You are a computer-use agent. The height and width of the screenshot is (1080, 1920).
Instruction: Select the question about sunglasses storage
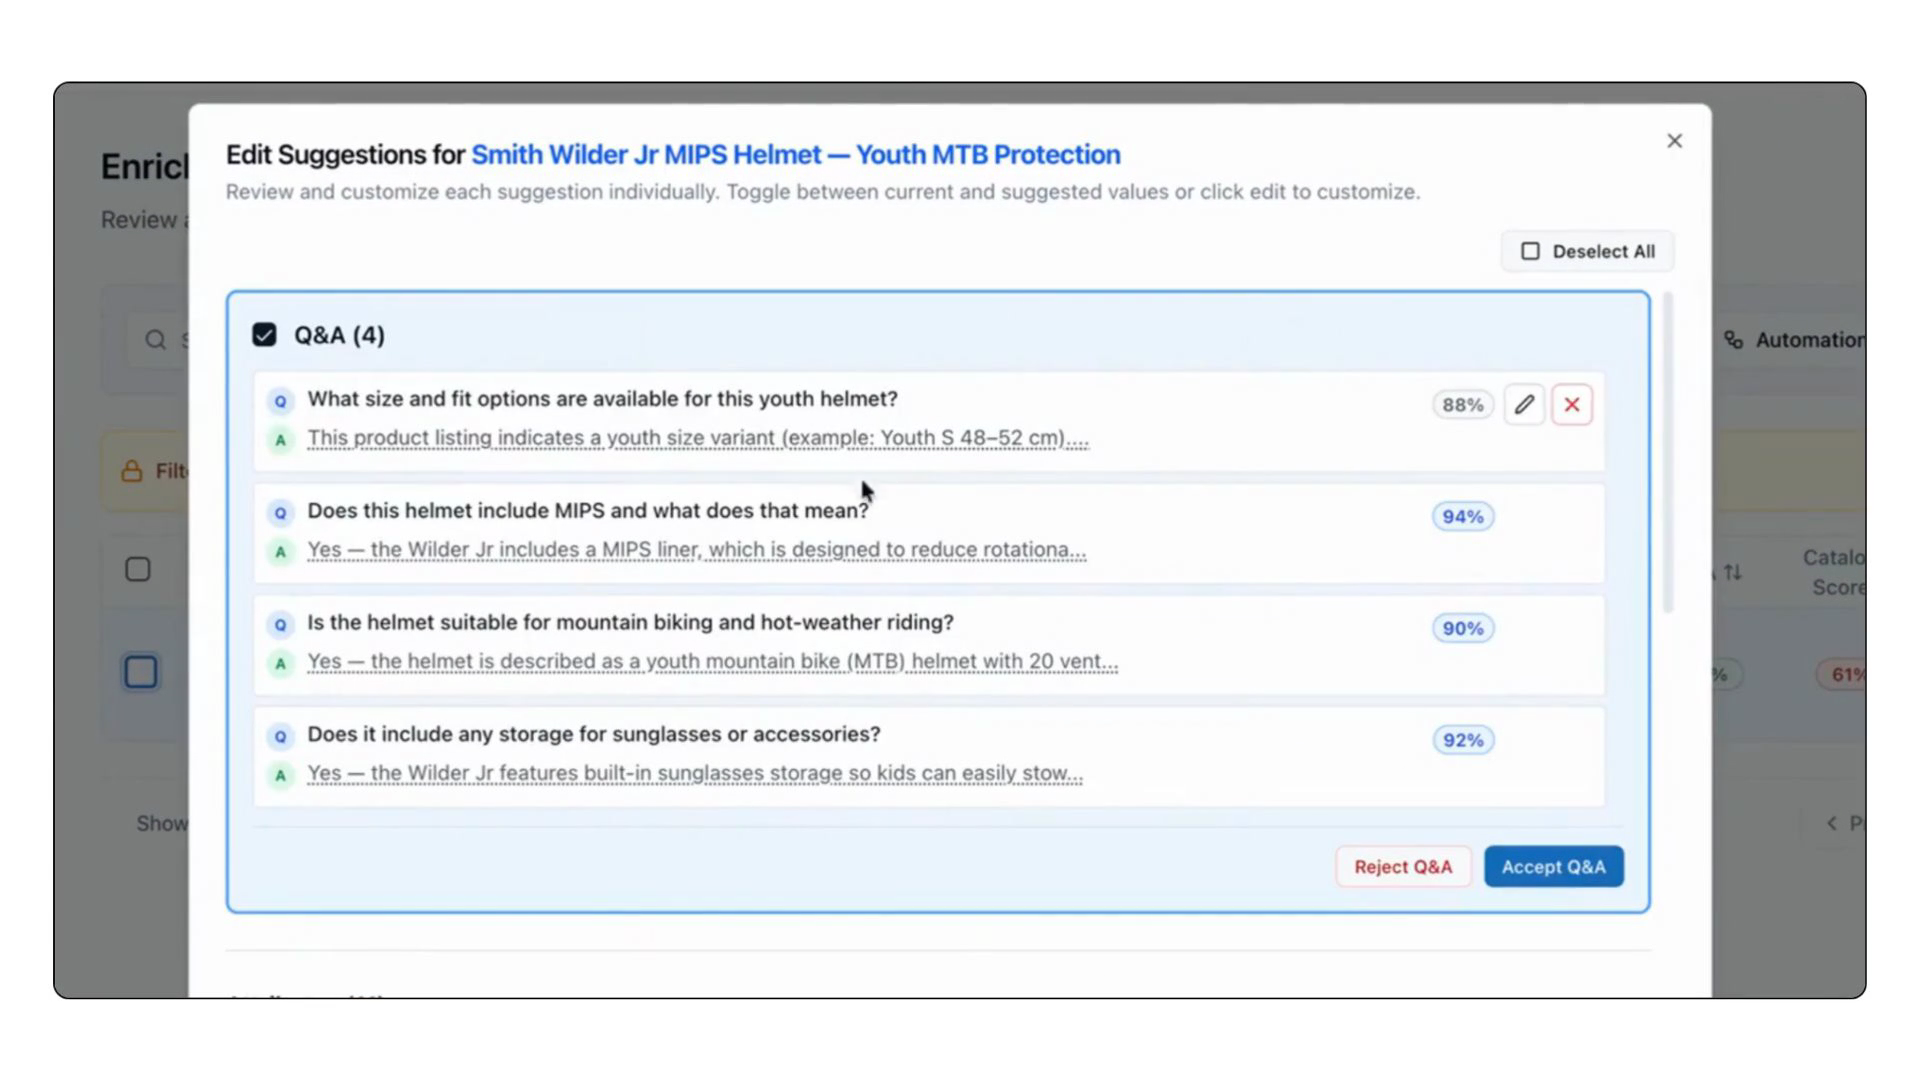click(594, 734)
